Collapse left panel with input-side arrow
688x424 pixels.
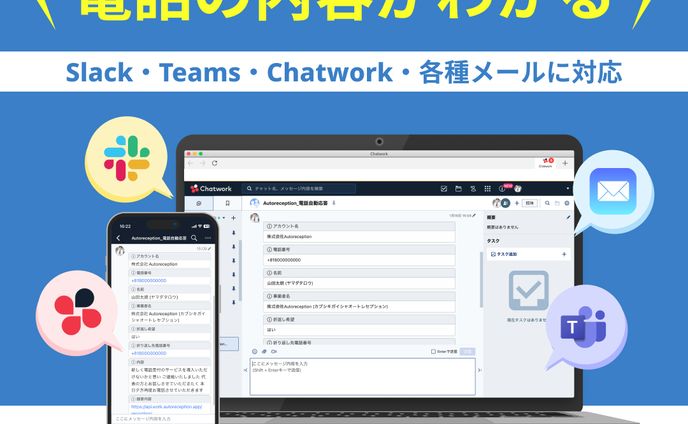[245, 370]
